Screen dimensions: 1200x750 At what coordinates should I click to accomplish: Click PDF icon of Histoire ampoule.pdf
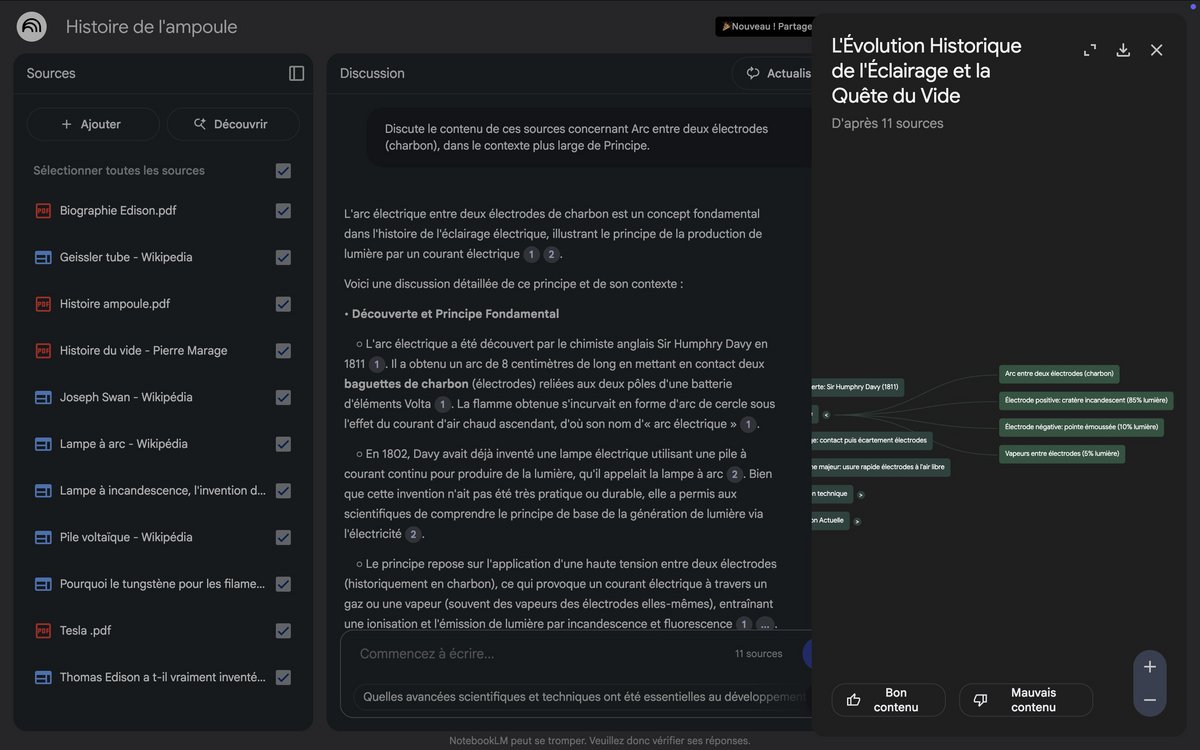pos(43,304)
